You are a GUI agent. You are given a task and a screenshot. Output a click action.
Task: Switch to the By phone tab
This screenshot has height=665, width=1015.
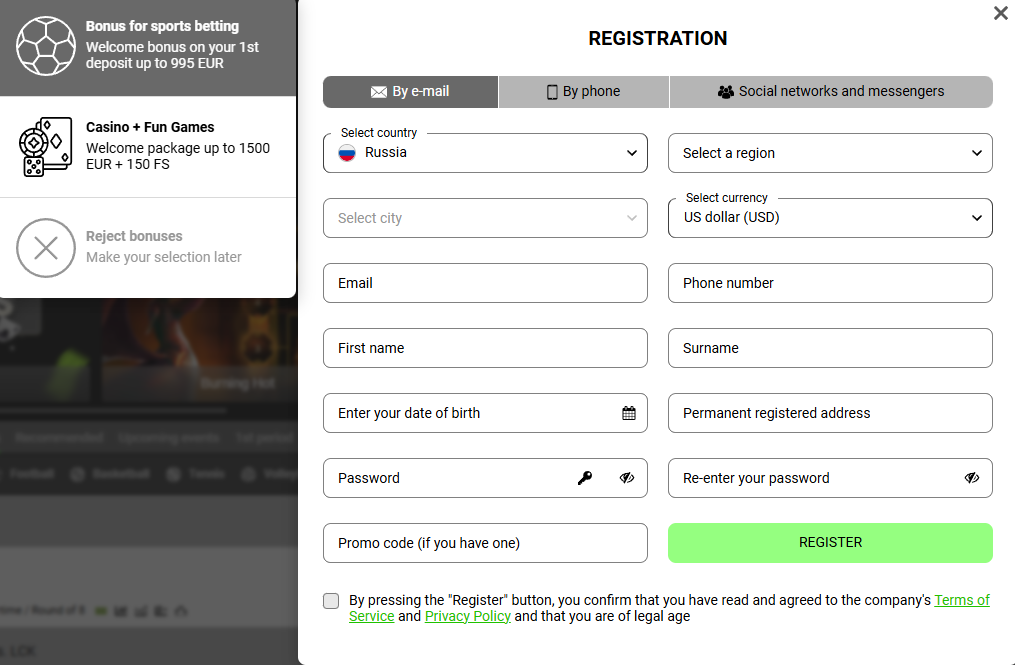[x=583, y=92]
